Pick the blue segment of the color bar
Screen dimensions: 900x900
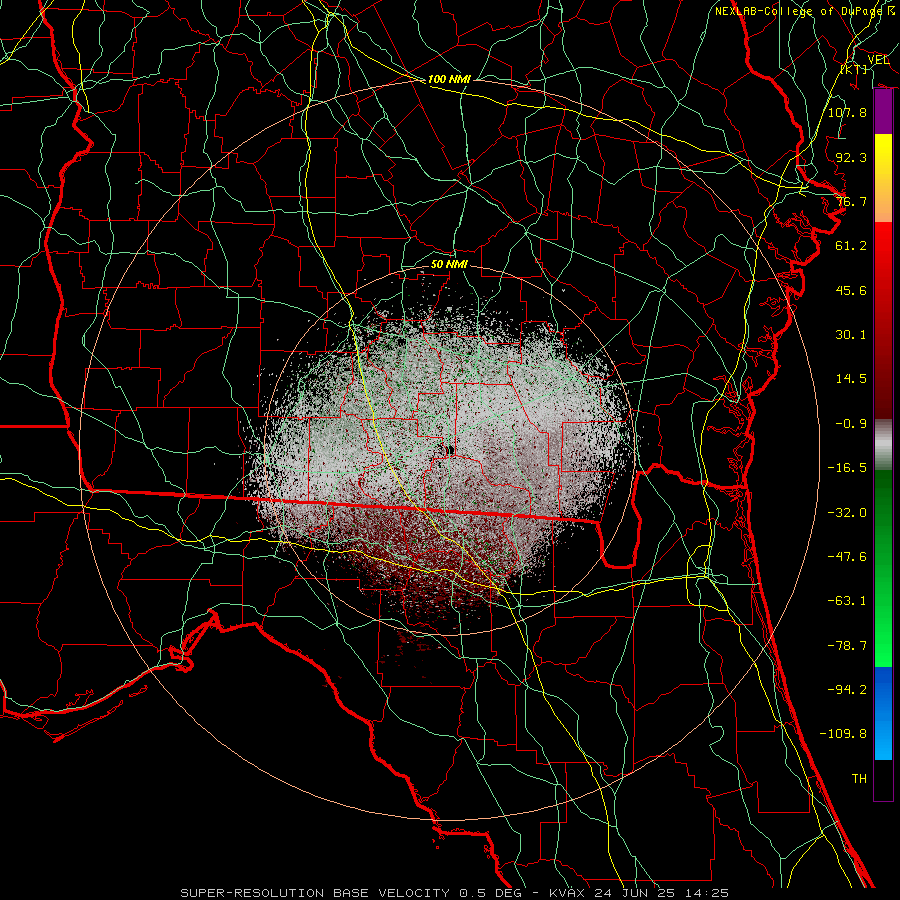(x=883, y=713)
